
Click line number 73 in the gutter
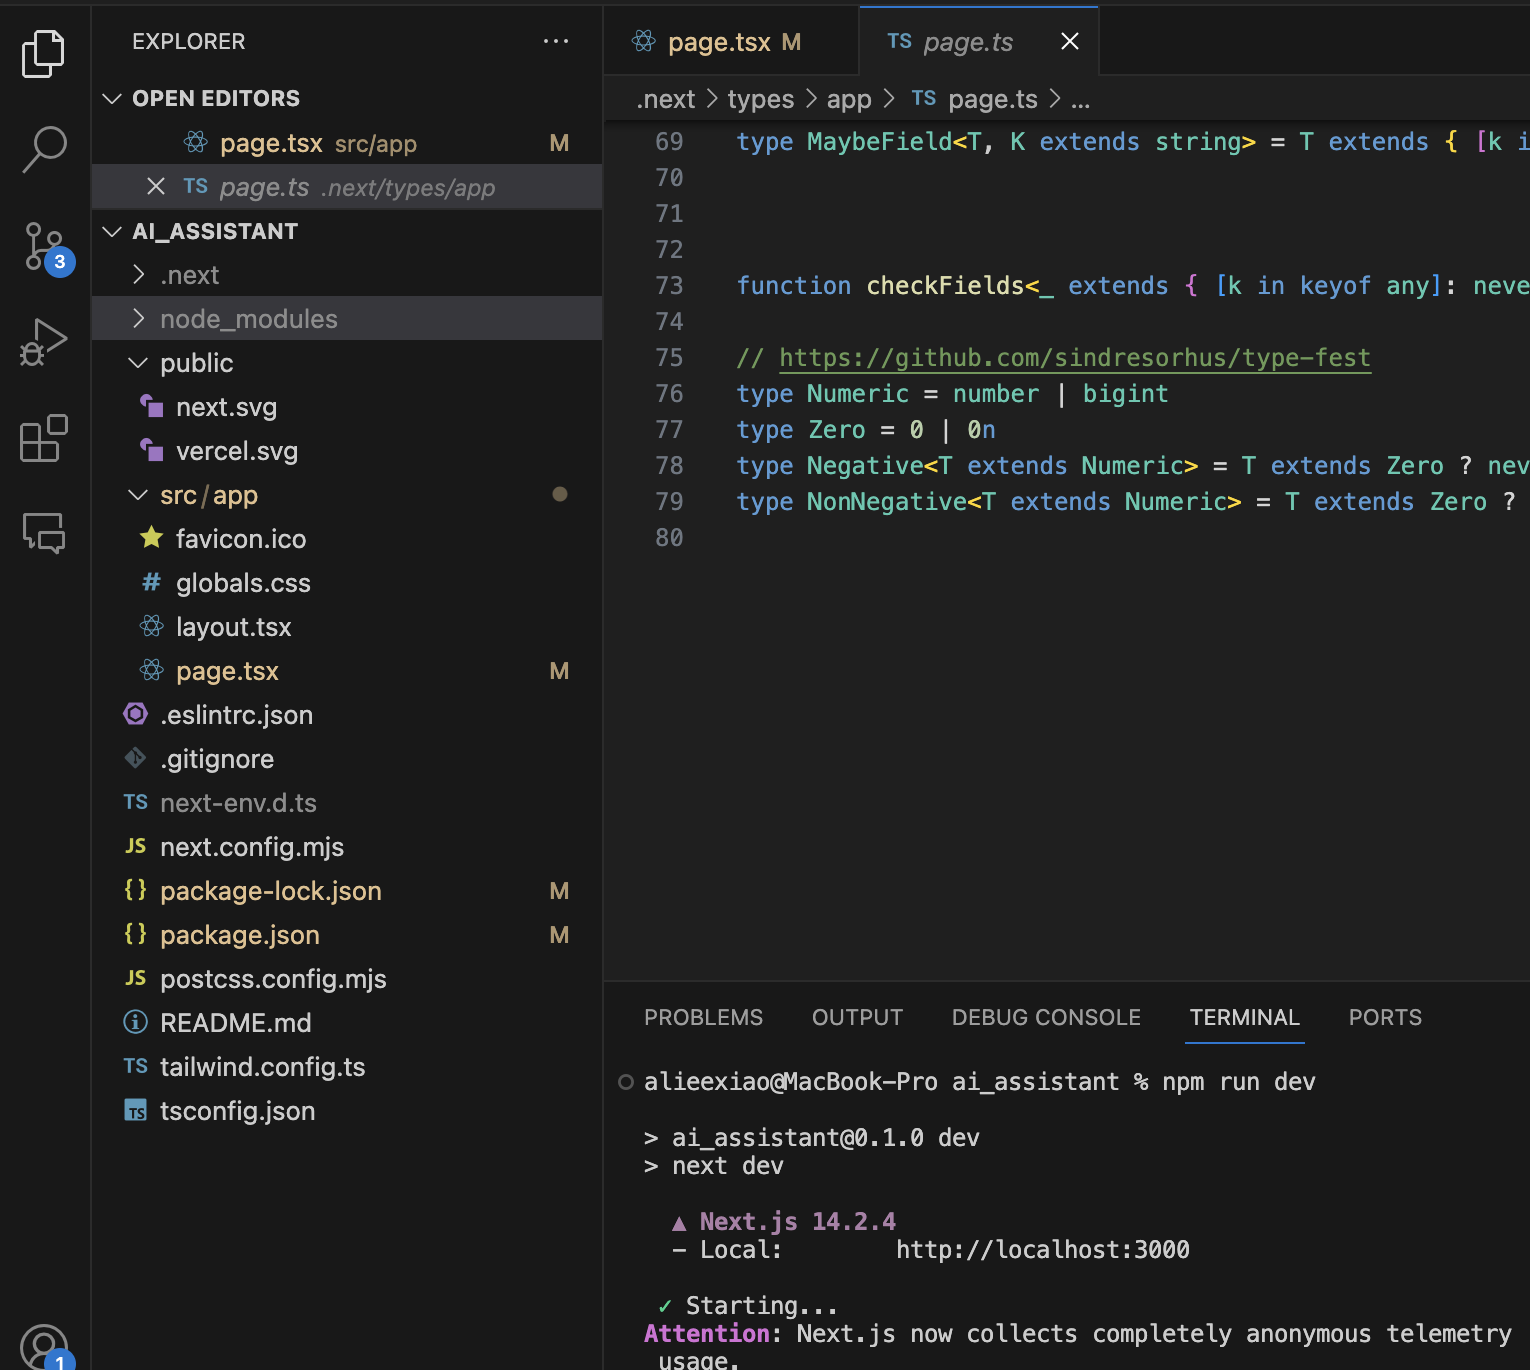[x=669, y=286]
